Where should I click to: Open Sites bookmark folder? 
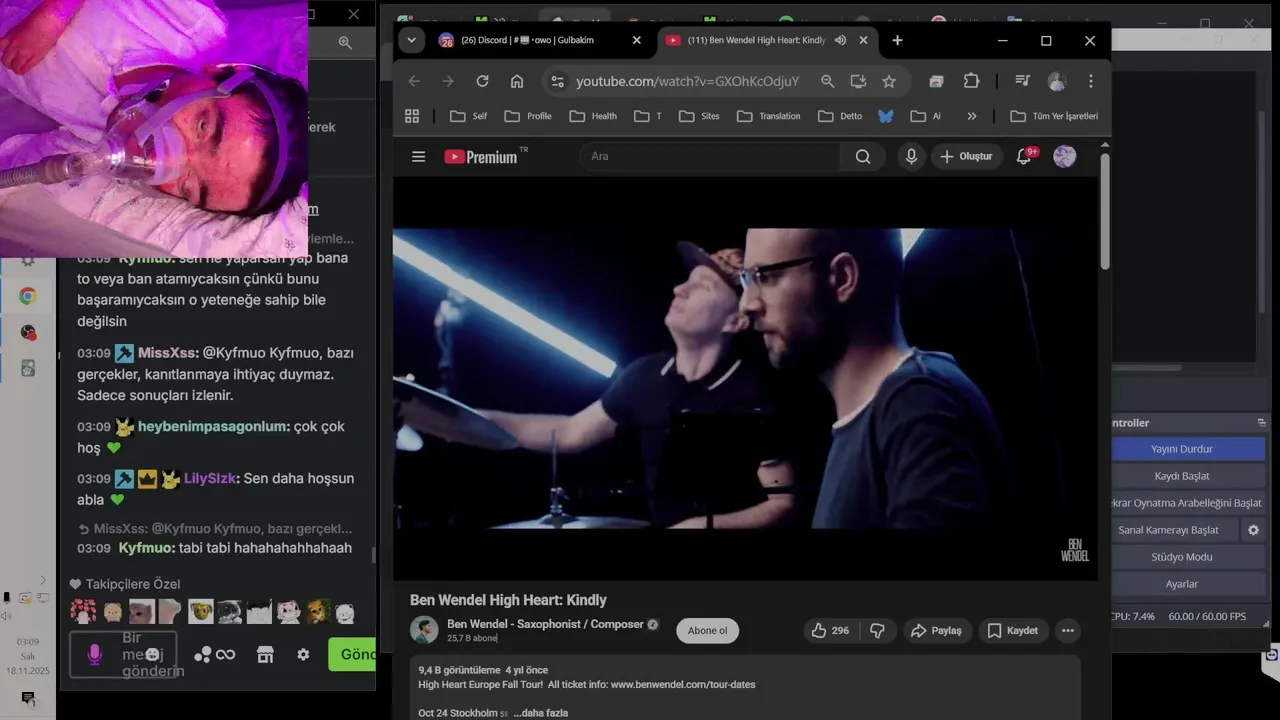pyautogui.click(x=699, y=116)
